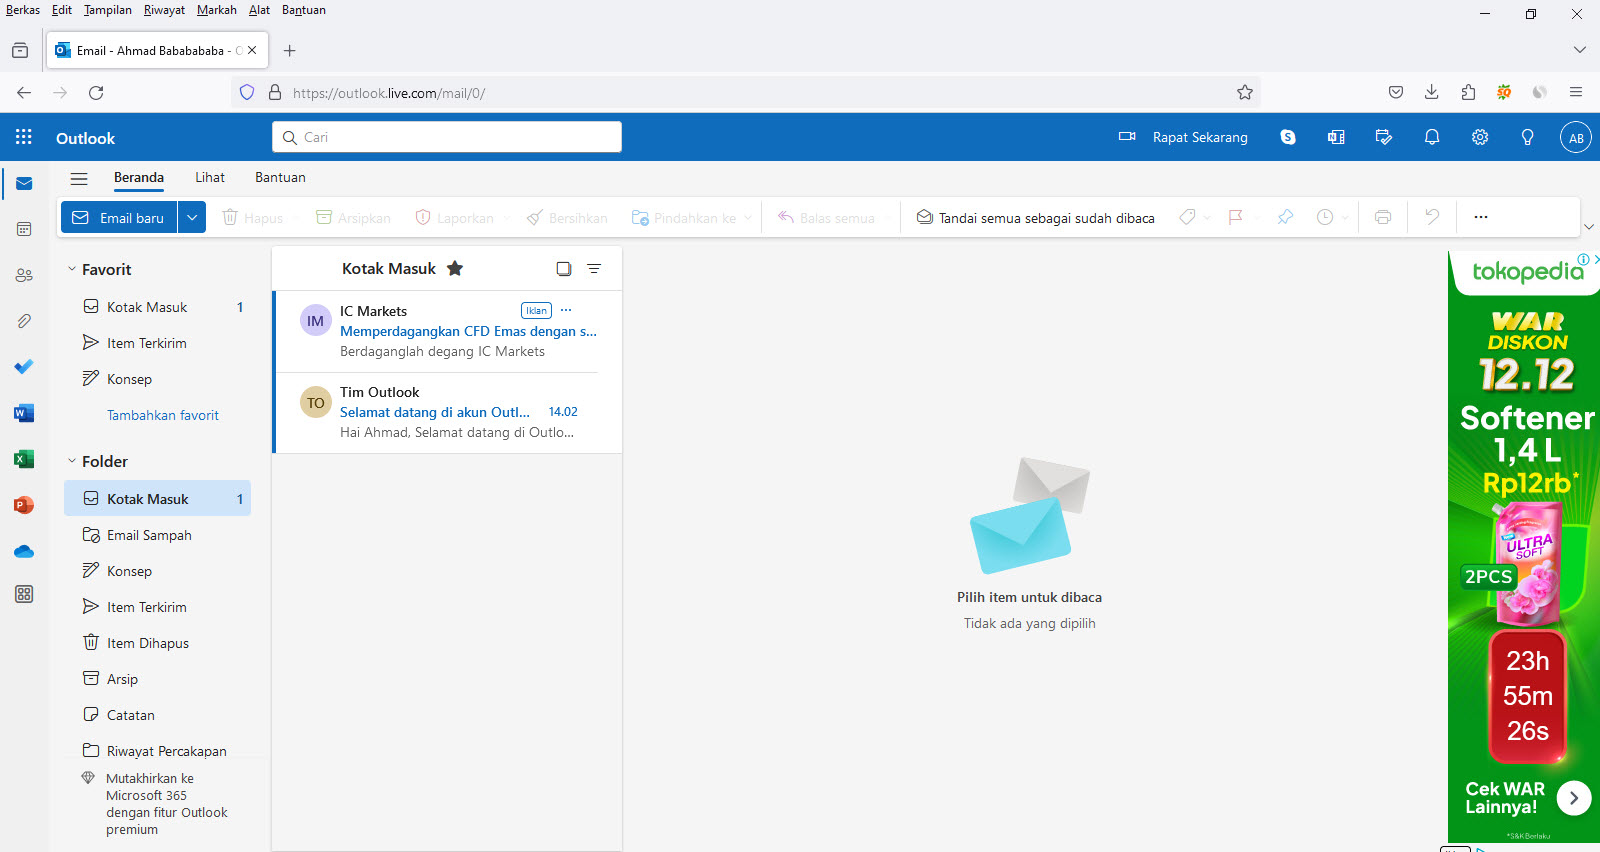This screenshot has width=1600, height=852.
Task: Click Tandai semua sebagai sudah dibaca
Action: 1035,218
